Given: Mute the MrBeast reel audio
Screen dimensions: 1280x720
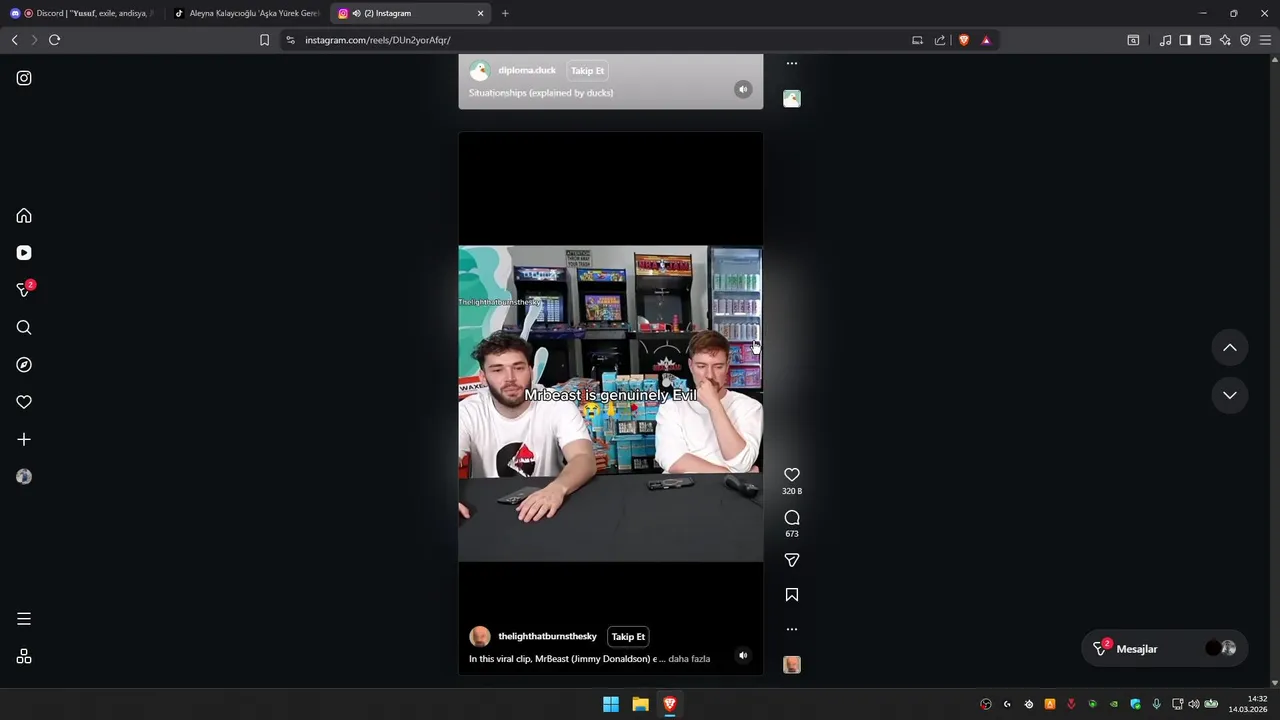Looking at the screenshot, I should (x=743, y=656).
